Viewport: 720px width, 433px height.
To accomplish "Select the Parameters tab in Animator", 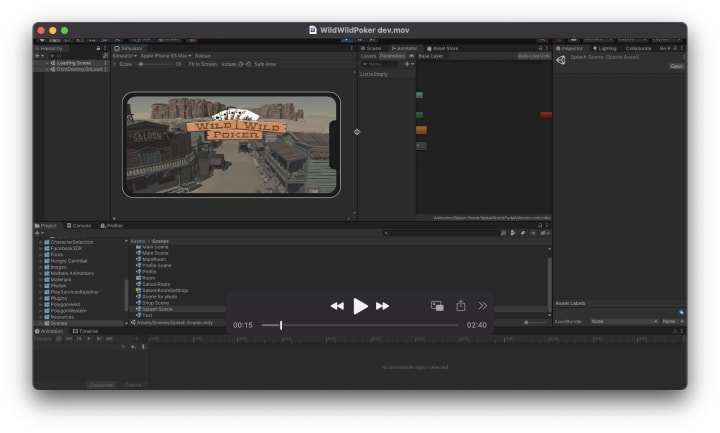I will click(392, 56).
